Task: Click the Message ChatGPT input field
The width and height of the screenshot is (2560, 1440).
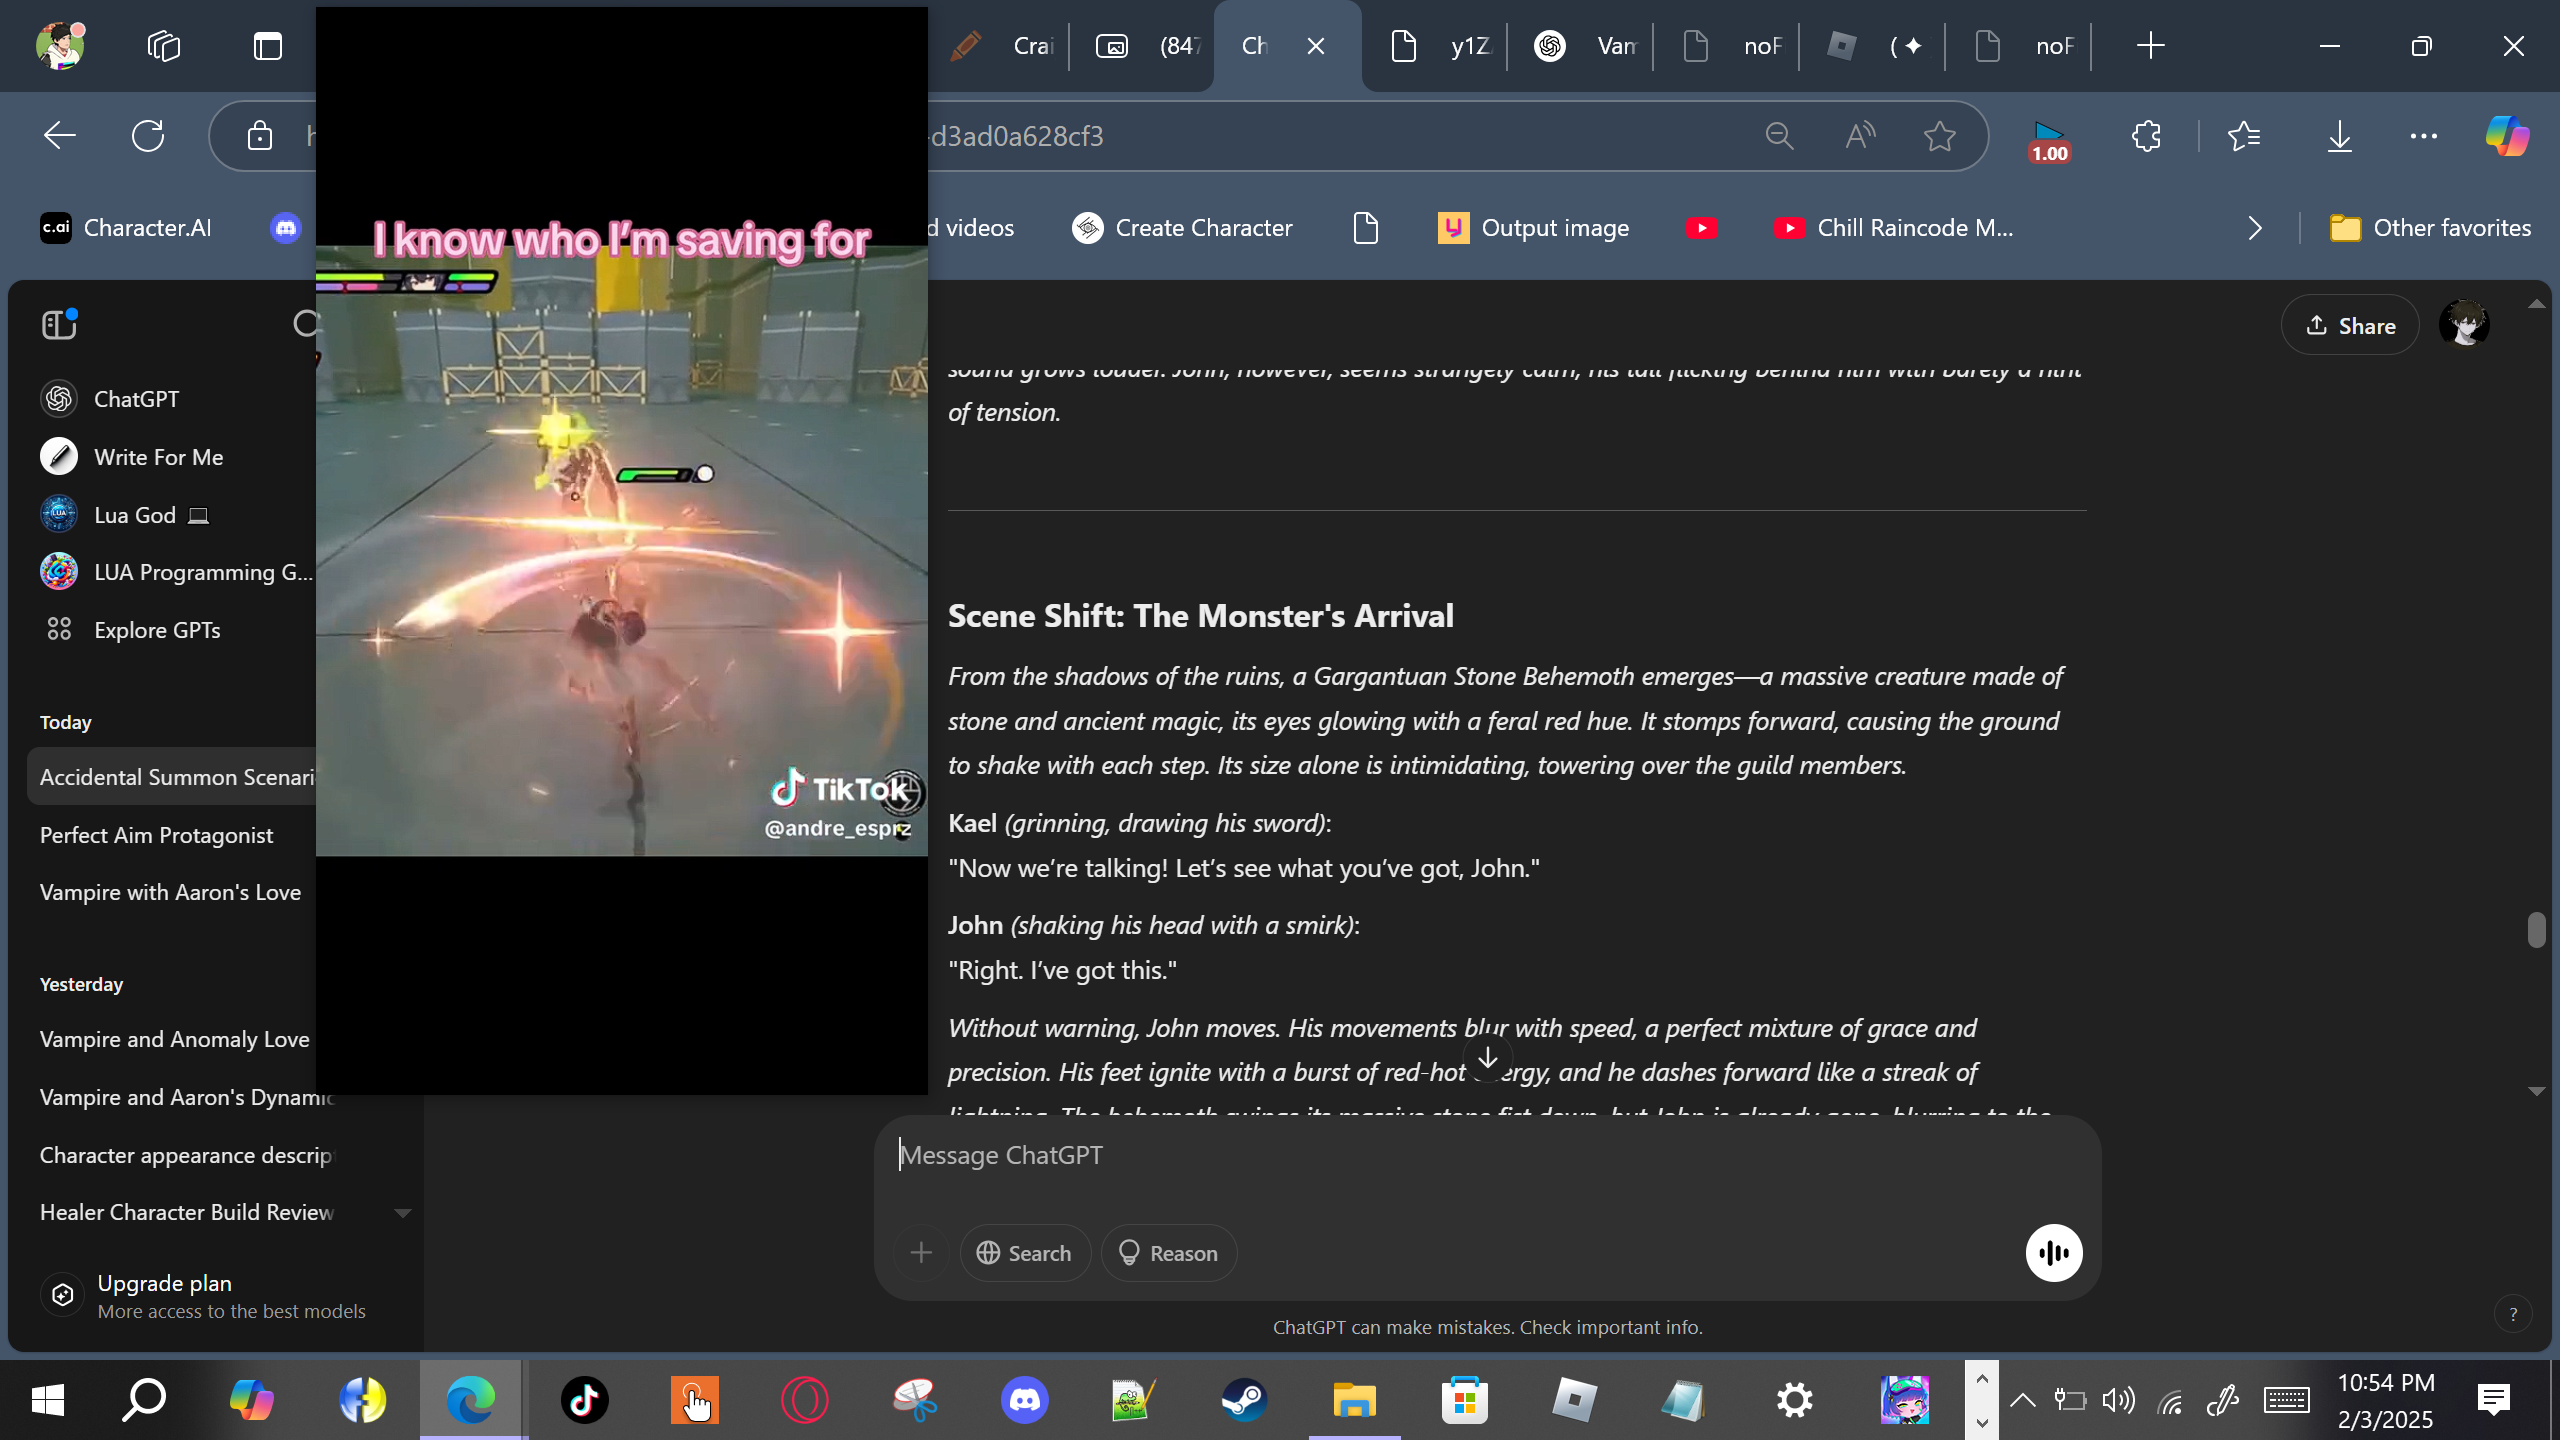Action: pyautogui.click(x=1486, y=1155)
